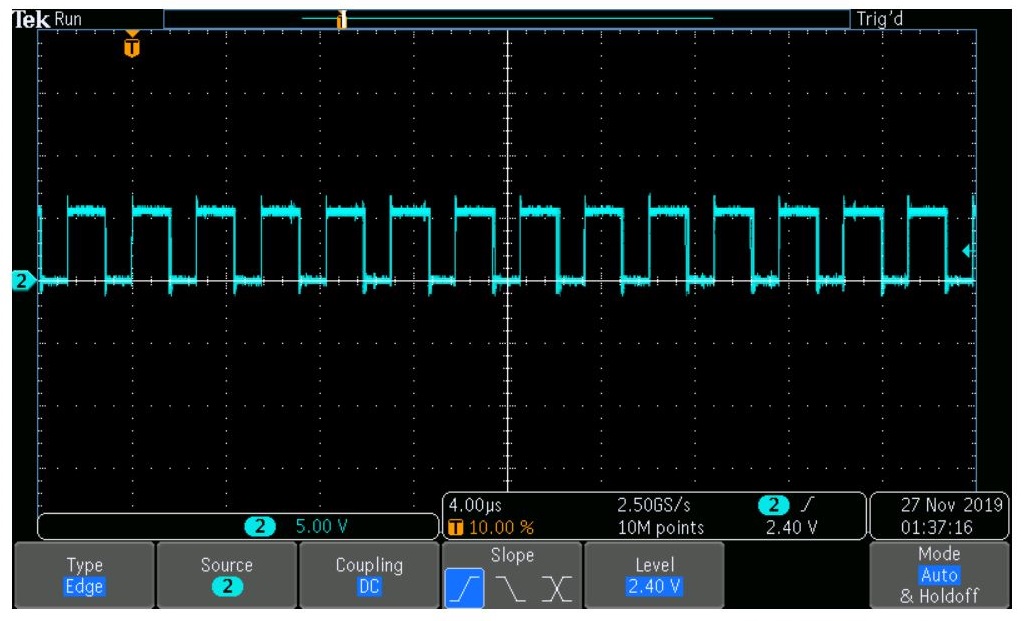Click the orange trigger position T marker
Viewport: 1025px width, 621px height.
(x=132, y=46)
